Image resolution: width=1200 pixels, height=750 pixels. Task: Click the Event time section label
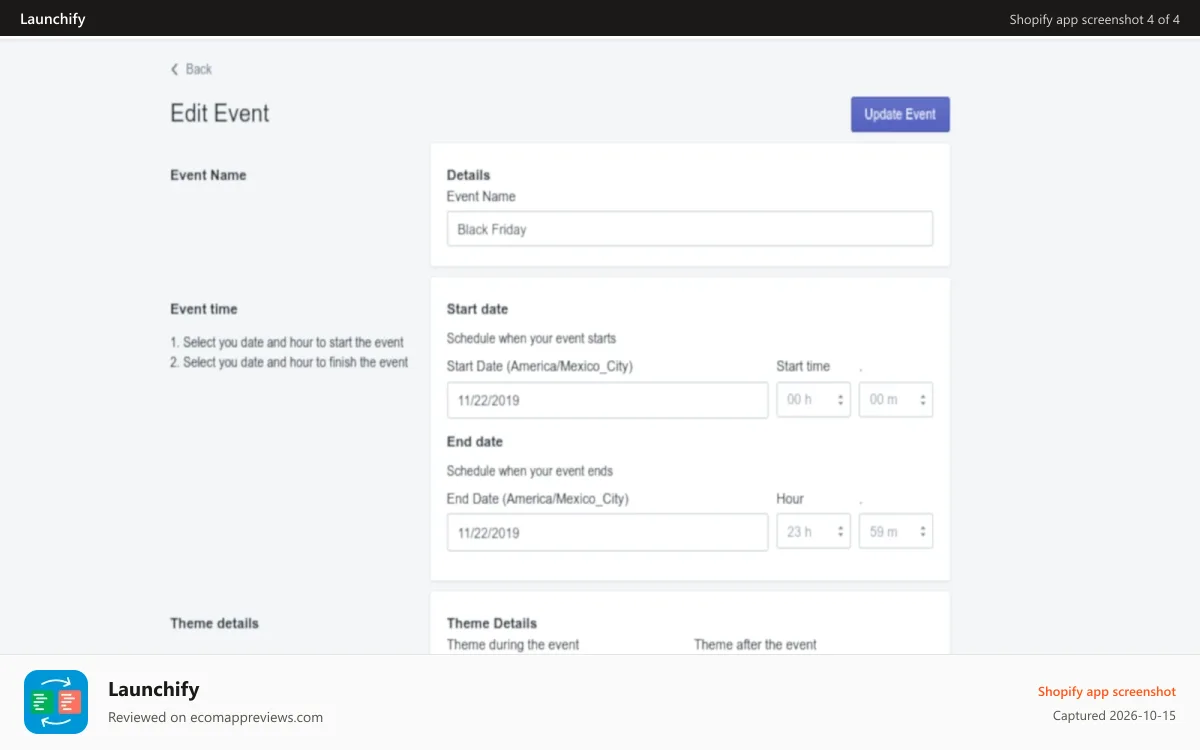[204, 309]
